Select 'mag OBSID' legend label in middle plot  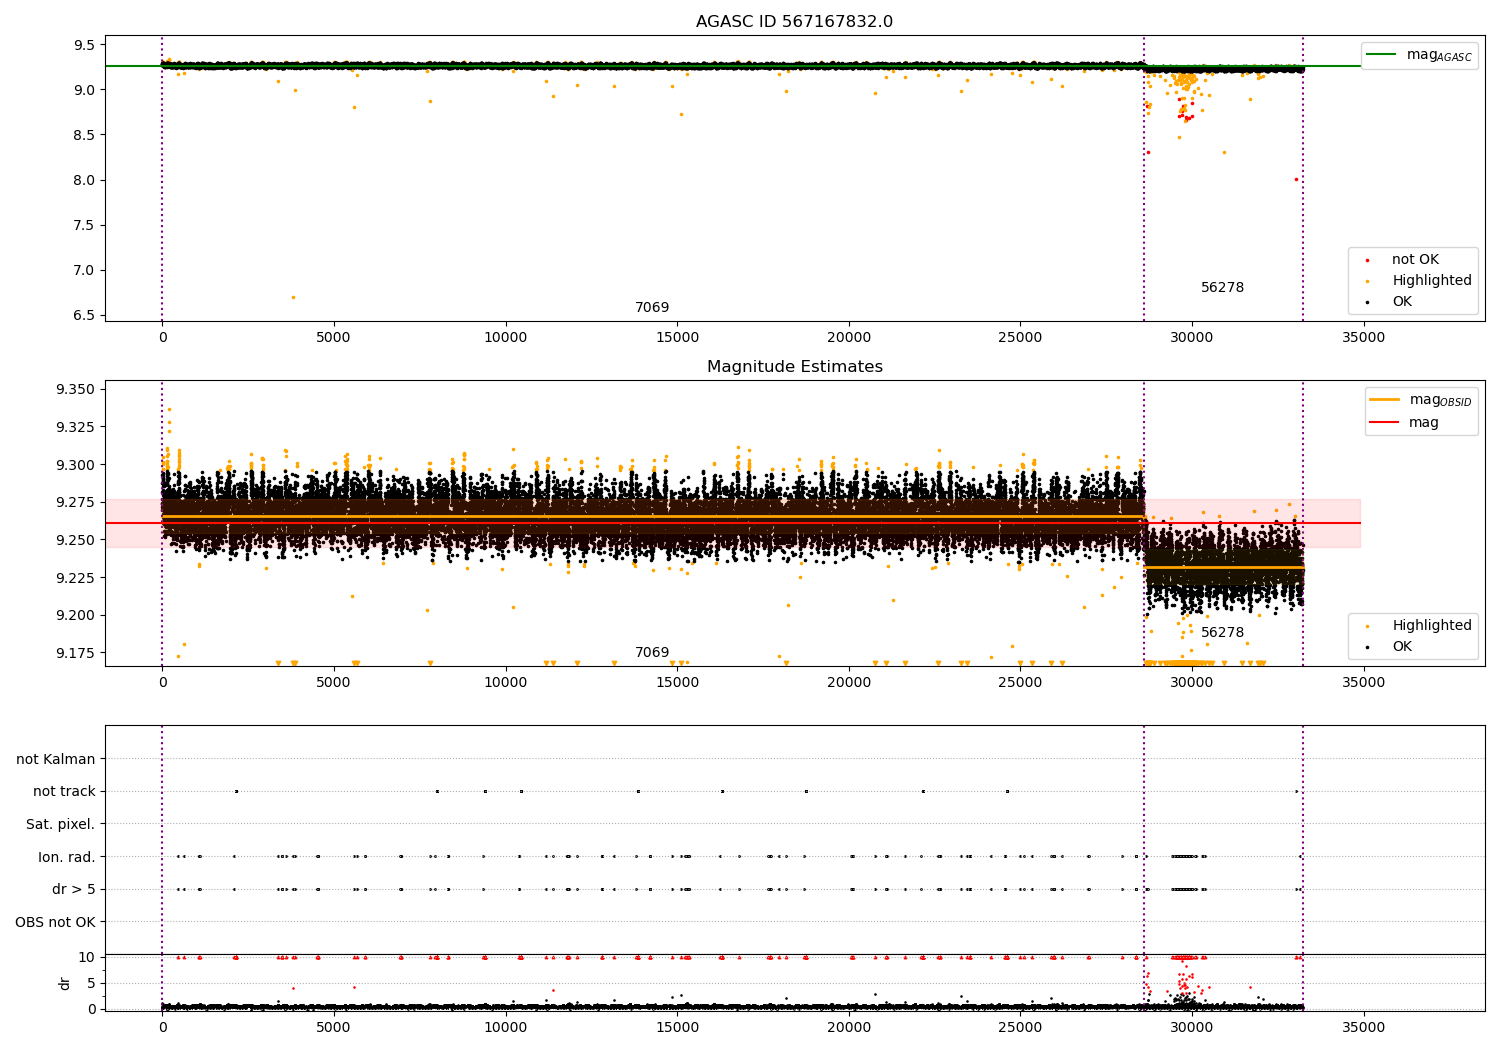(1440, 400)
